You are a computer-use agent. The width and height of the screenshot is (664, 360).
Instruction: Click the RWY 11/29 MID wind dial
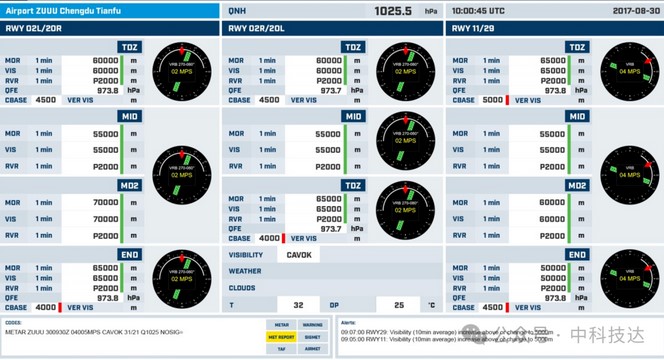pyautogui.click(x=630, y=175)
